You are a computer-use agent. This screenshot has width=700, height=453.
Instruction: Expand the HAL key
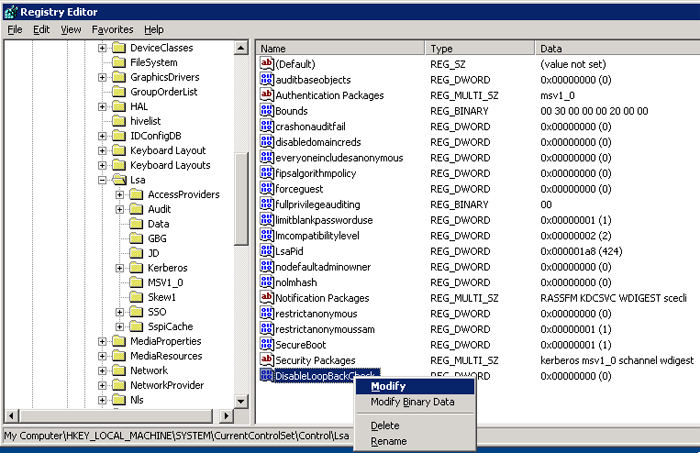point(102,107)
